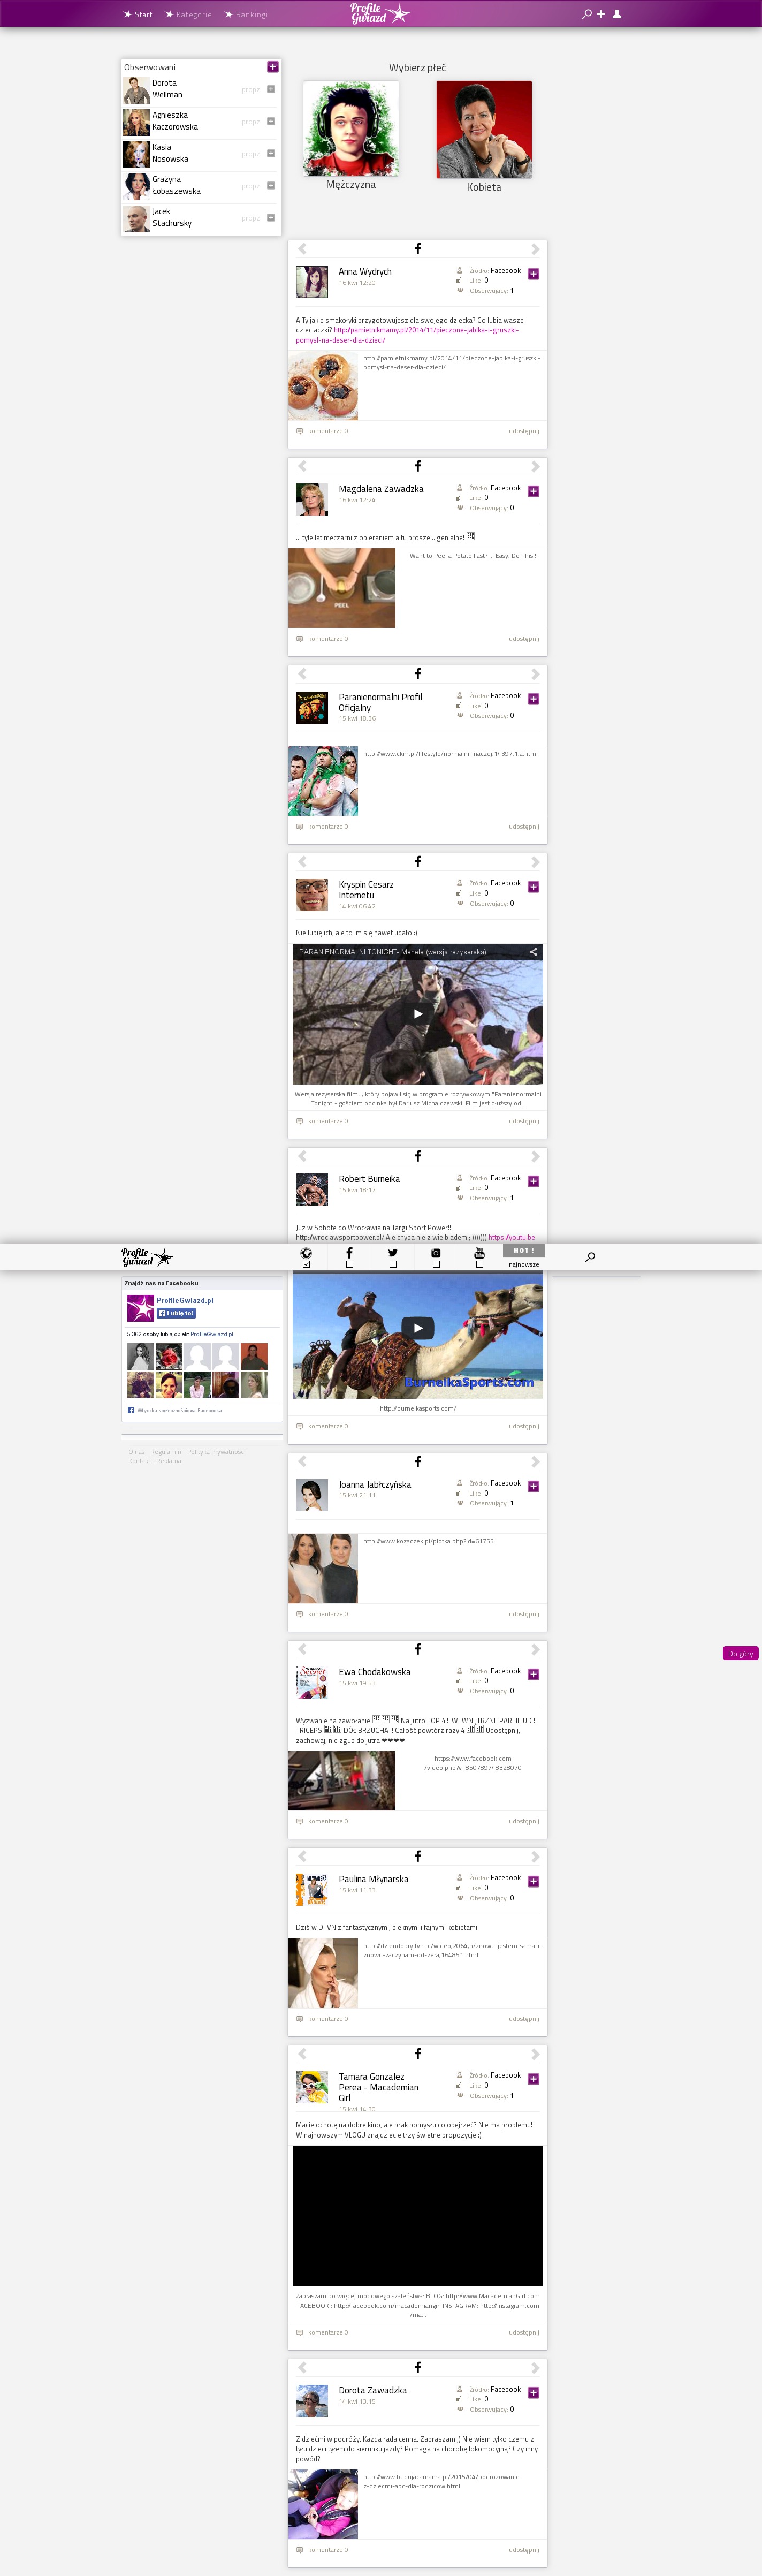762x2576 pixels.
Task: Click the HOT ! button
Action: tap(523, 1250)
